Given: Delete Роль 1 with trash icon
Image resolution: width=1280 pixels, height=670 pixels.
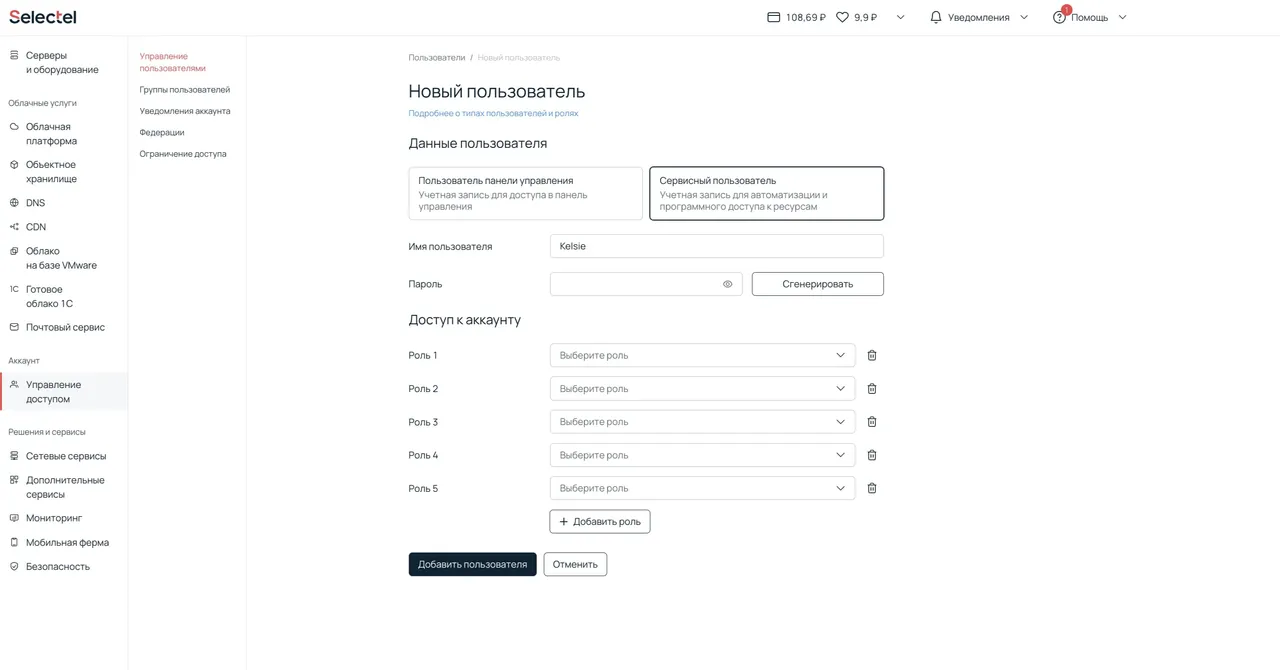Looking at the screenshot, I should click(x=872, y=355).
